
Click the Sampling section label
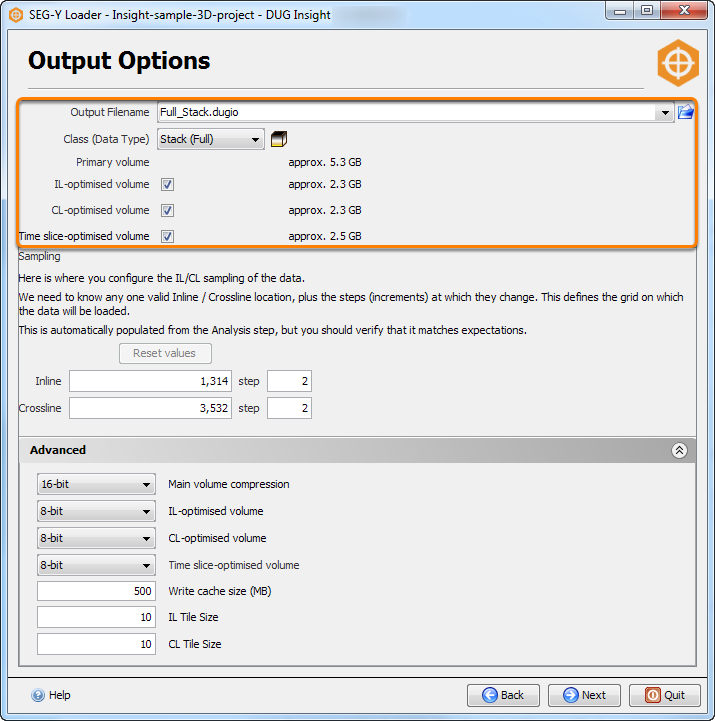(39, 257)
